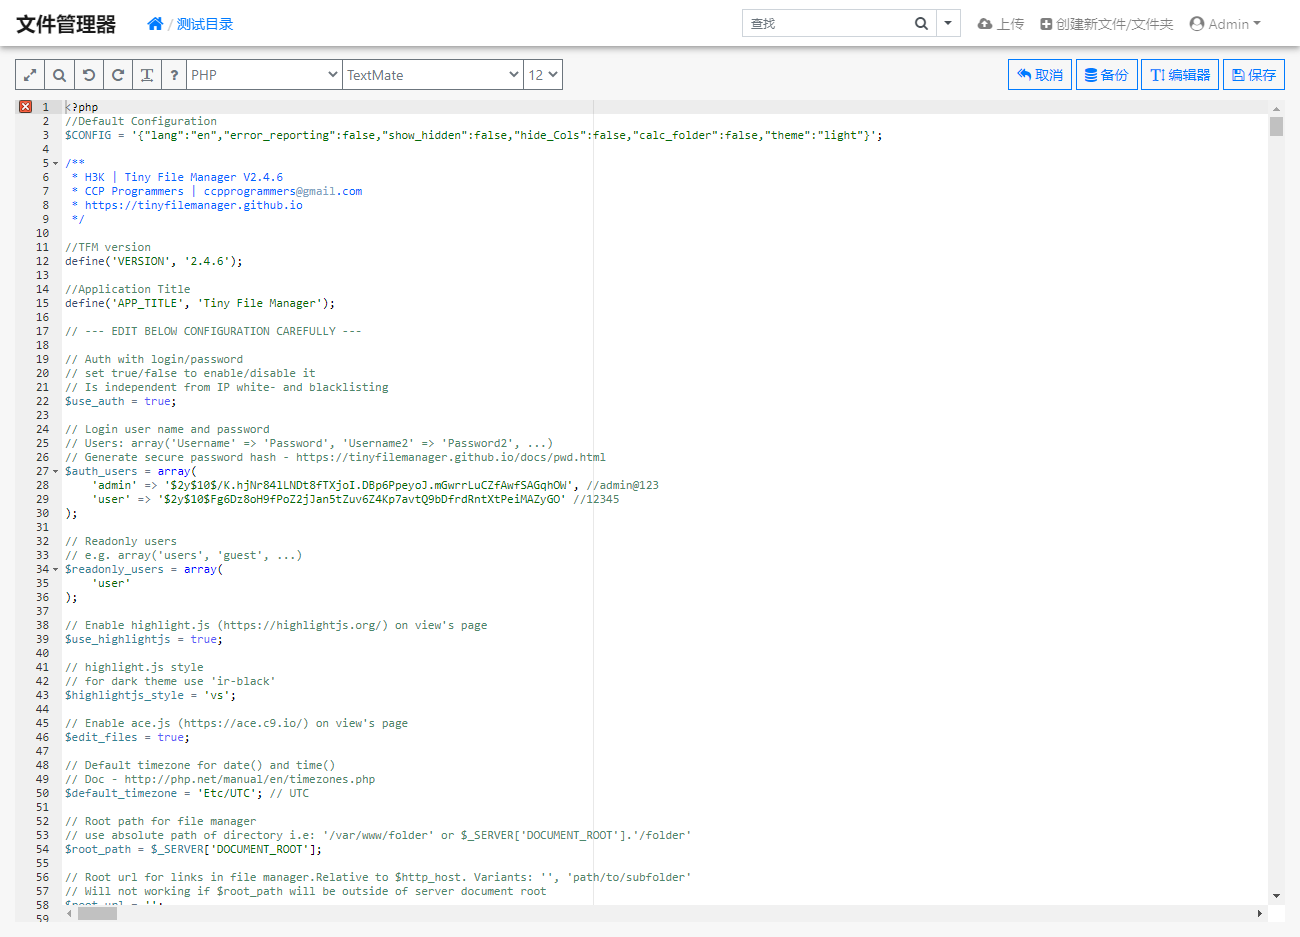This screenshot has height=937, width=1300.
Task: Click the "//TFM version" comment
Action: 108,247
